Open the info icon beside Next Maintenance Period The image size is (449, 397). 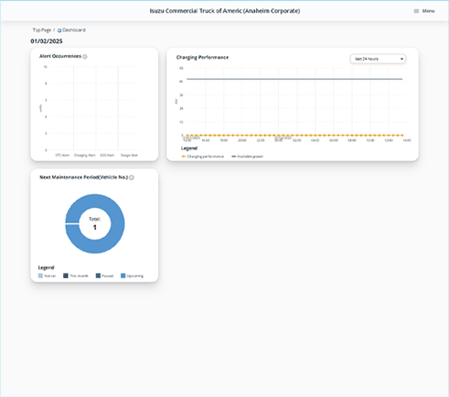click(132, 178)
